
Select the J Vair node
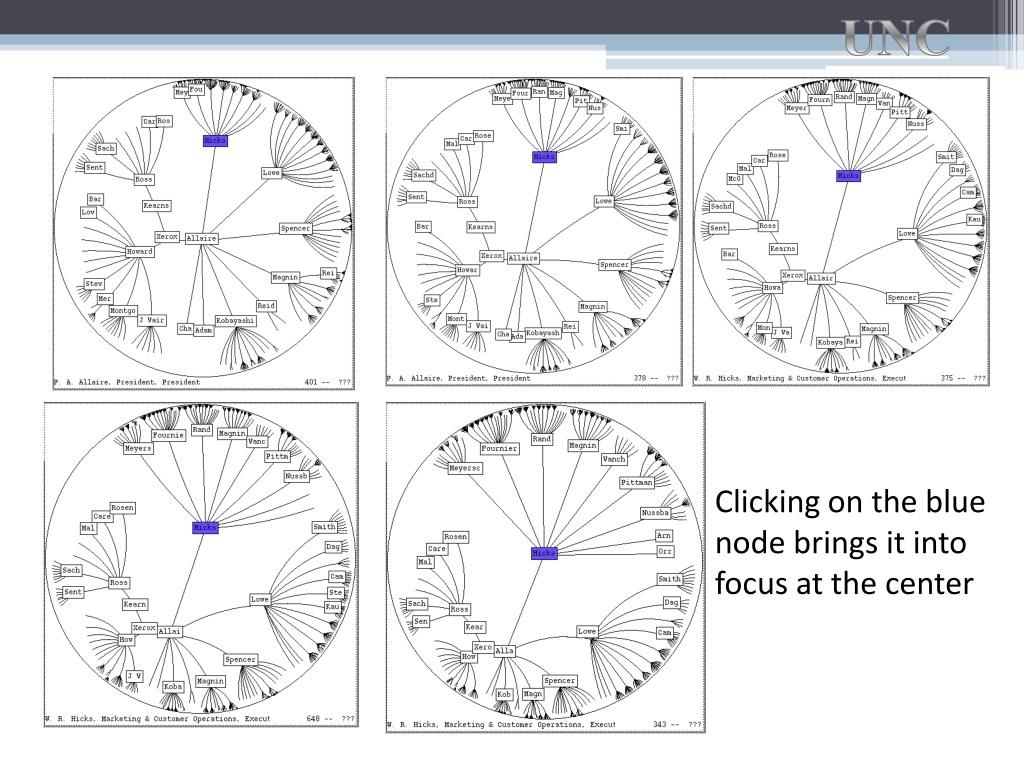click(x=152, y=320)
